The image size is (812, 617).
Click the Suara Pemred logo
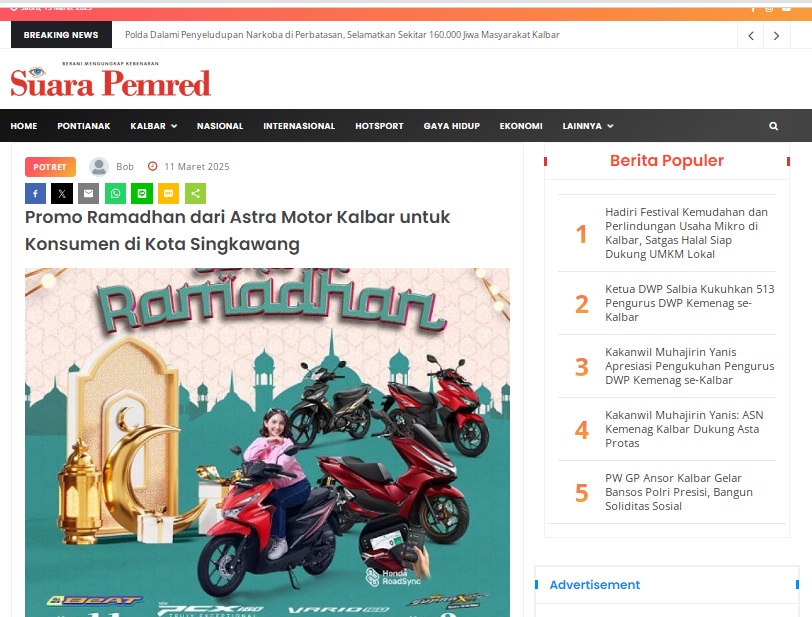click(x=110, y=79)
